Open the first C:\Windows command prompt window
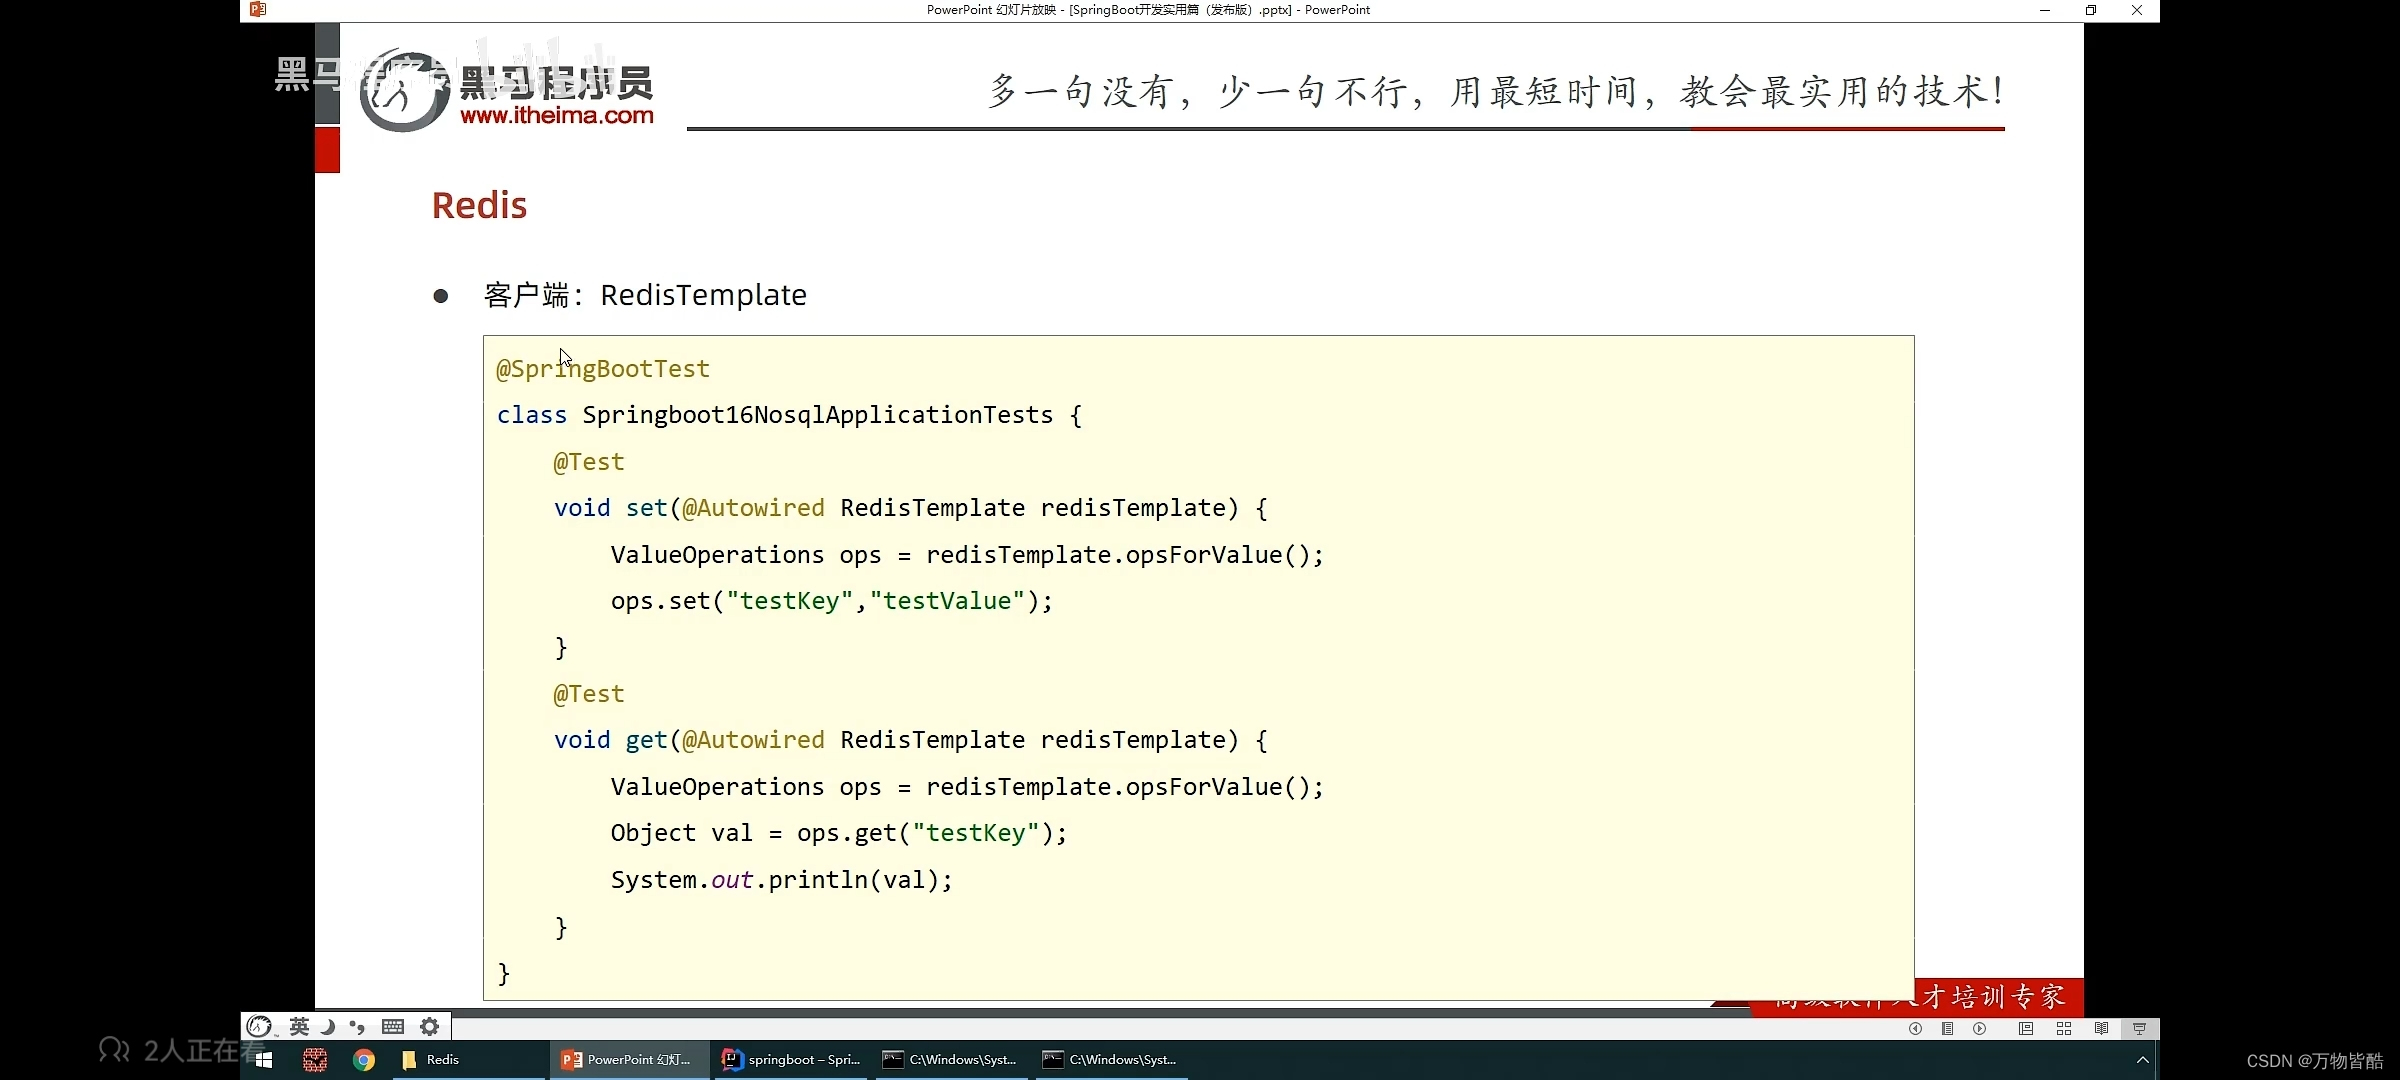This screenshot has height=1080, width=2400. (x=949, y=1060)
